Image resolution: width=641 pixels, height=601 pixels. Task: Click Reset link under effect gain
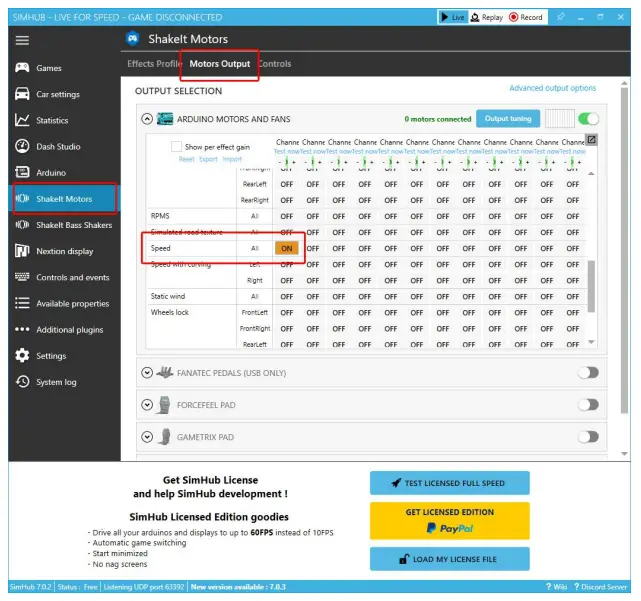coord(186,159)
